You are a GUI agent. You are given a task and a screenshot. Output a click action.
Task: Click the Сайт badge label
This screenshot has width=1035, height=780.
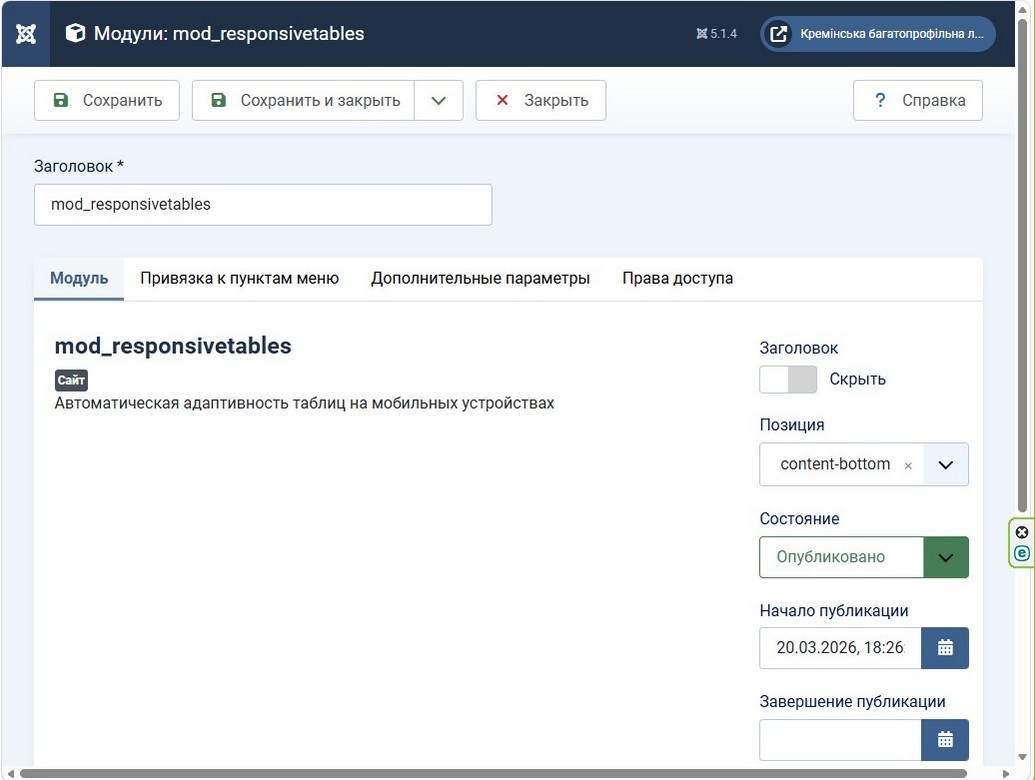coord(71,380)
